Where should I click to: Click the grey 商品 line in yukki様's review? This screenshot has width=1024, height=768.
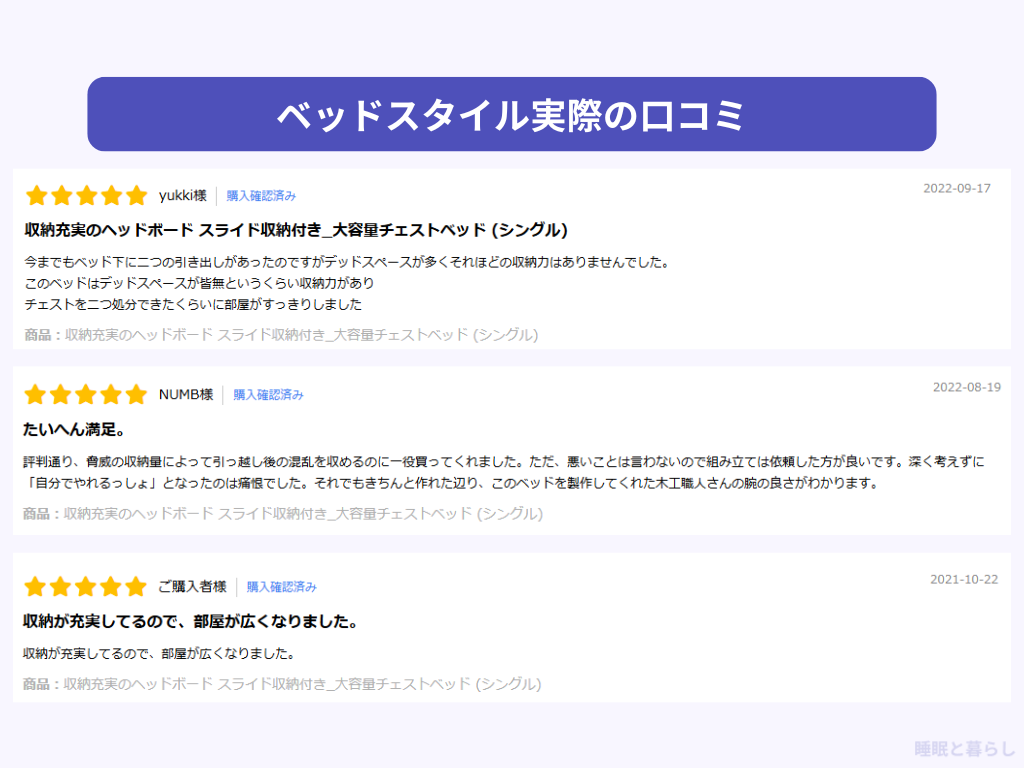click(x=281, y=335)
